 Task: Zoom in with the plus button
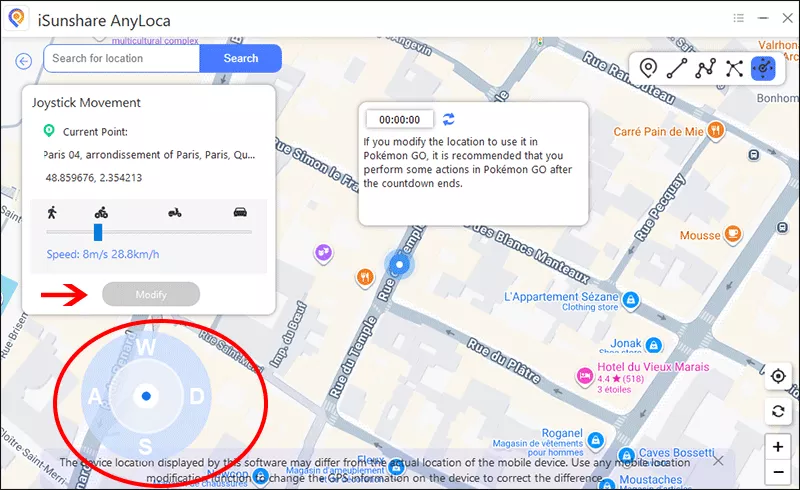point(778,447)
